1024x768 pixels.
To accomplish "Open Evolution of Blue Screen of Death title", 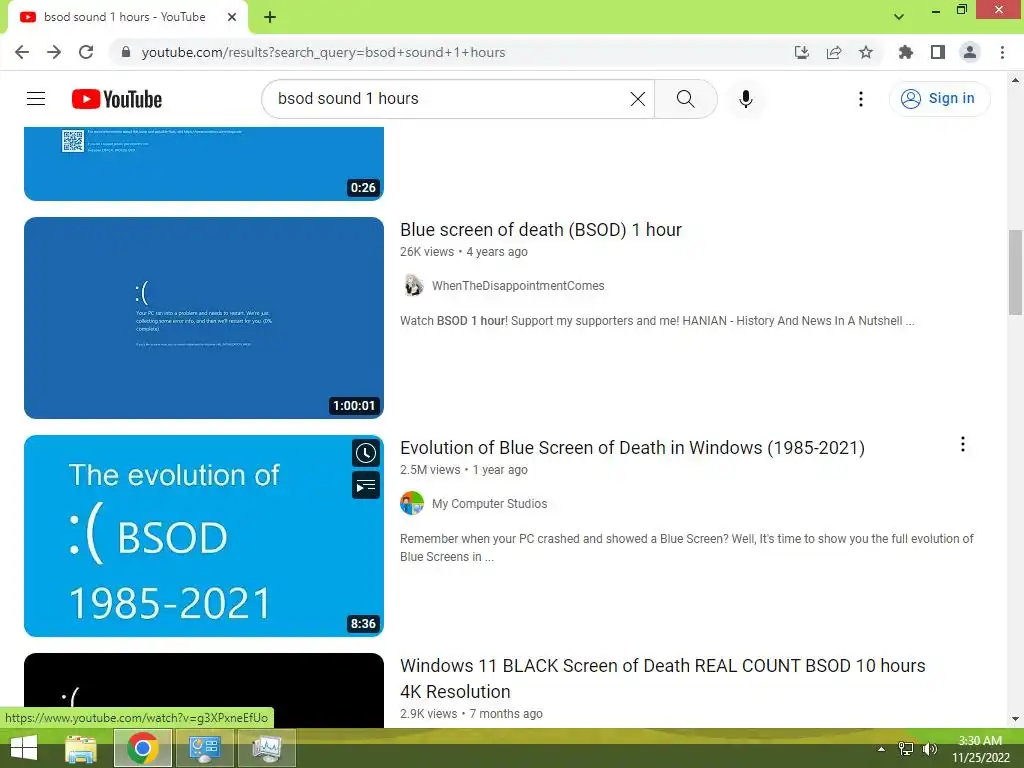I will click(x=632, y=448).
